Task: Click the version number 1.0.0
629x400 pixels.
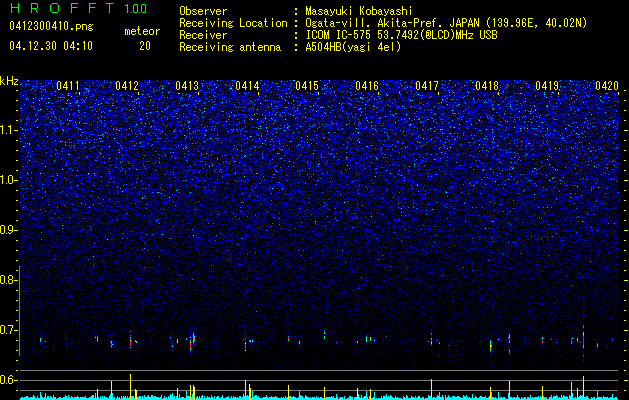Action: click(136, 9)
